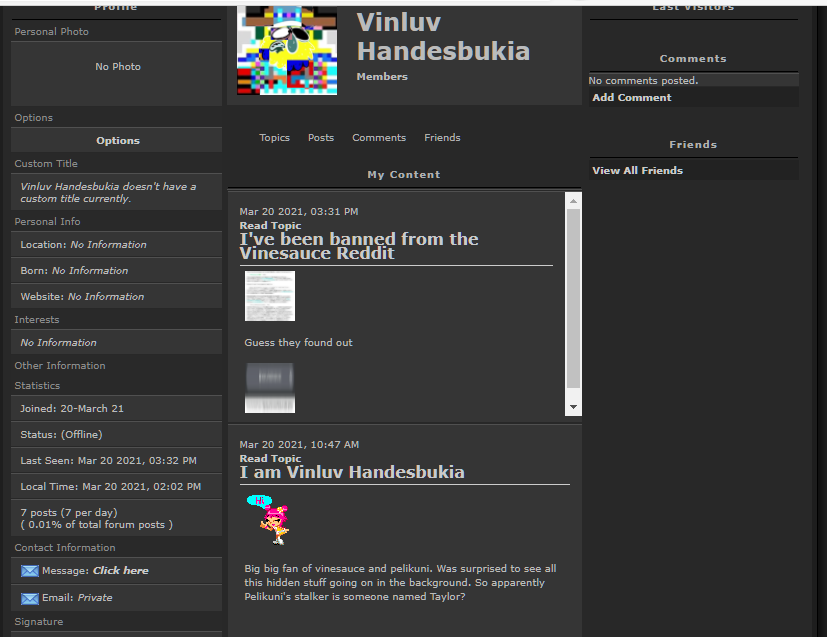Switch to the Topics tab

click(274, 138)
